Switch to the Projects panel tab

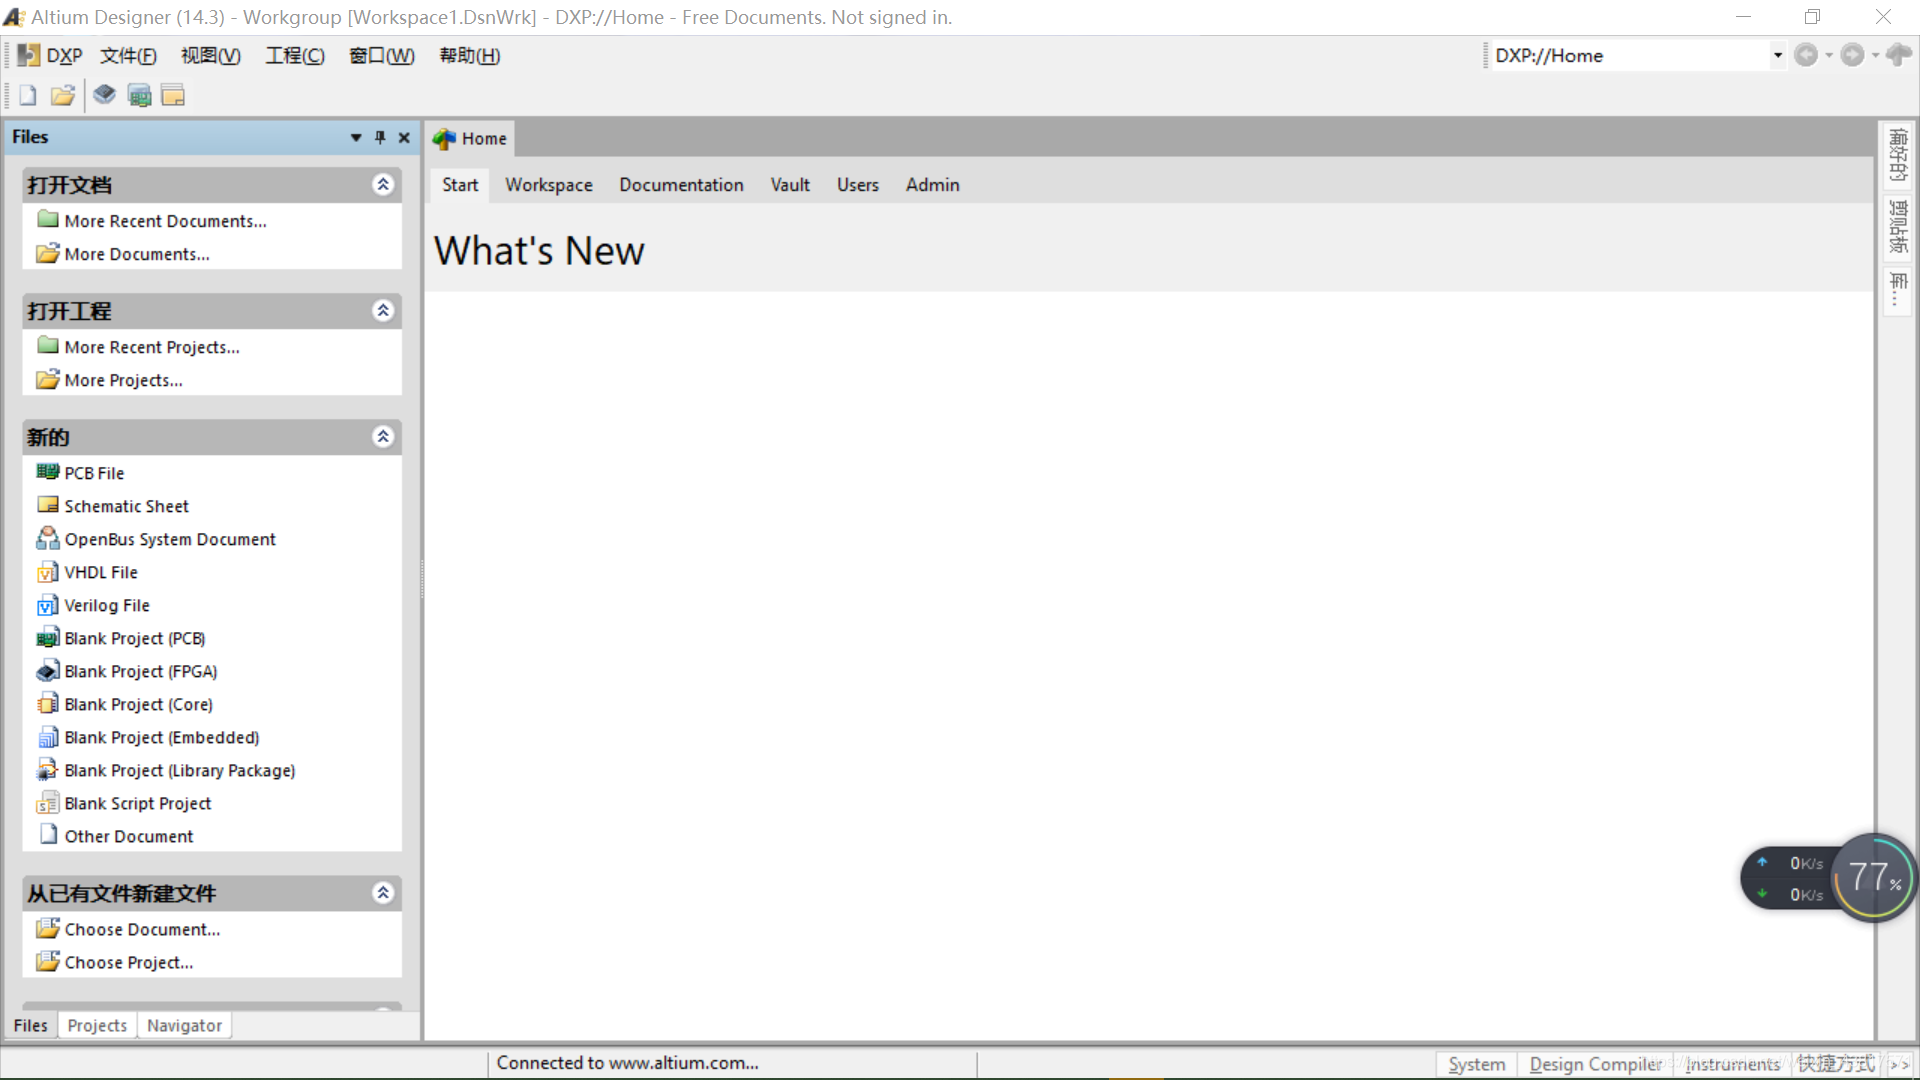click(x=97, y=1026)
